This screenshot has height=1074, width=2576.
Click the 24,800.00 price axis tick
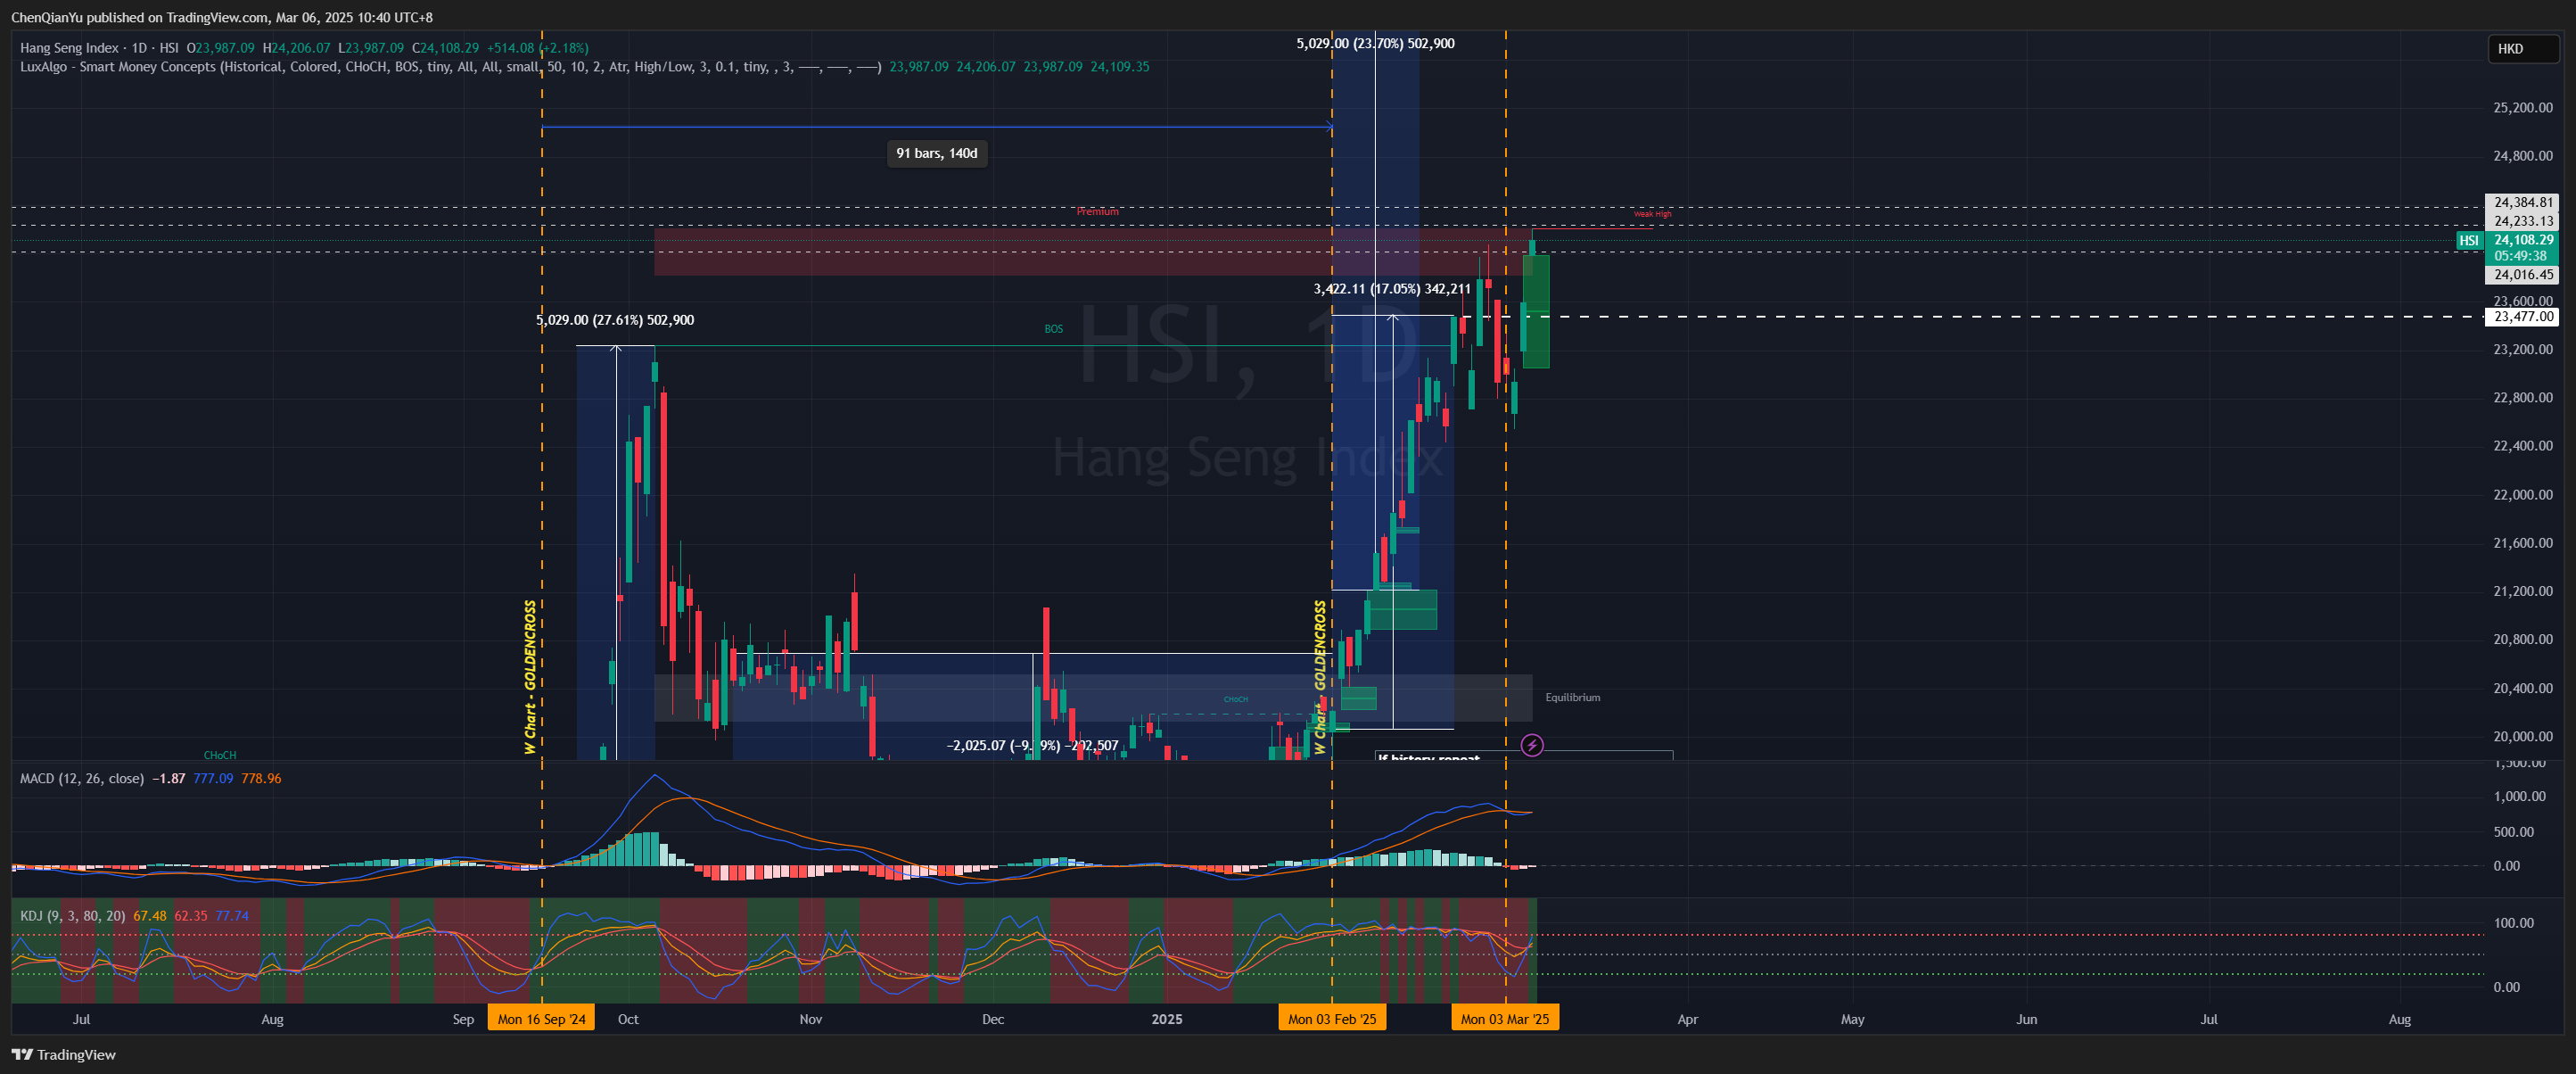(x=2522, y=156)
